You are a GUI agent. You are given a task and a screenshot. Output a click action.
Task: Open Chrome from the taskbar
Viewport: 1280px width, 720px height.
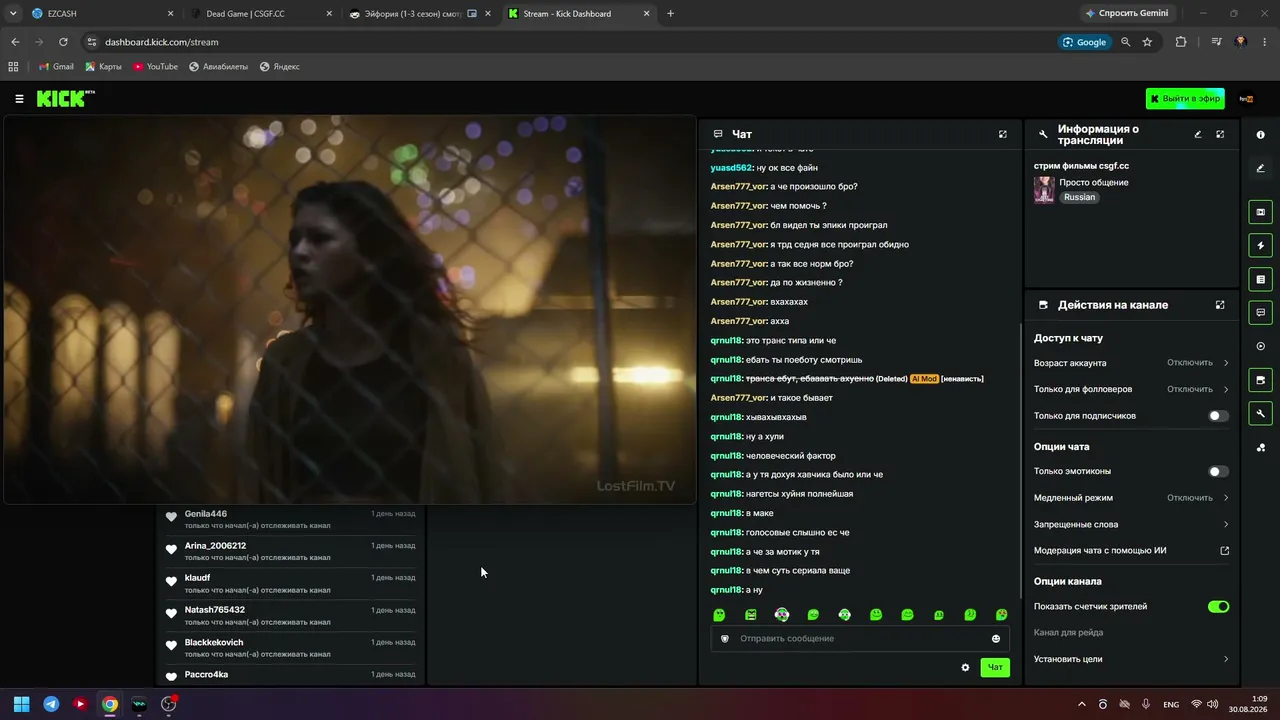coord(110,704)
